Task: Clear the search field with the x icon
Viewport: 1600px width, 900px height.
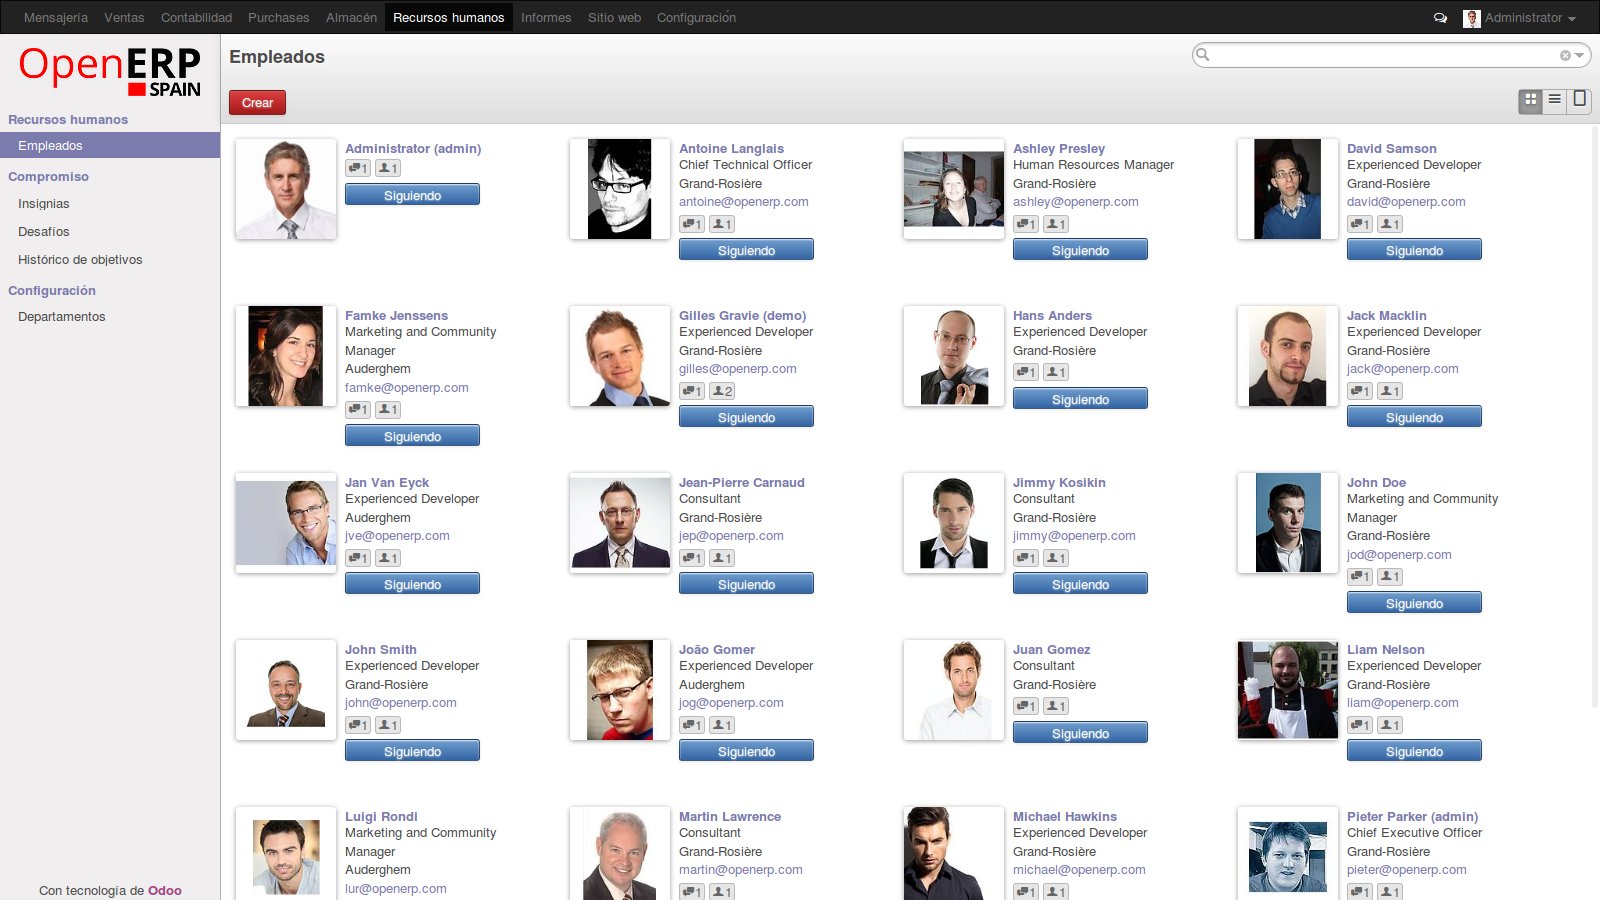Action: [x=1565, y=56]
